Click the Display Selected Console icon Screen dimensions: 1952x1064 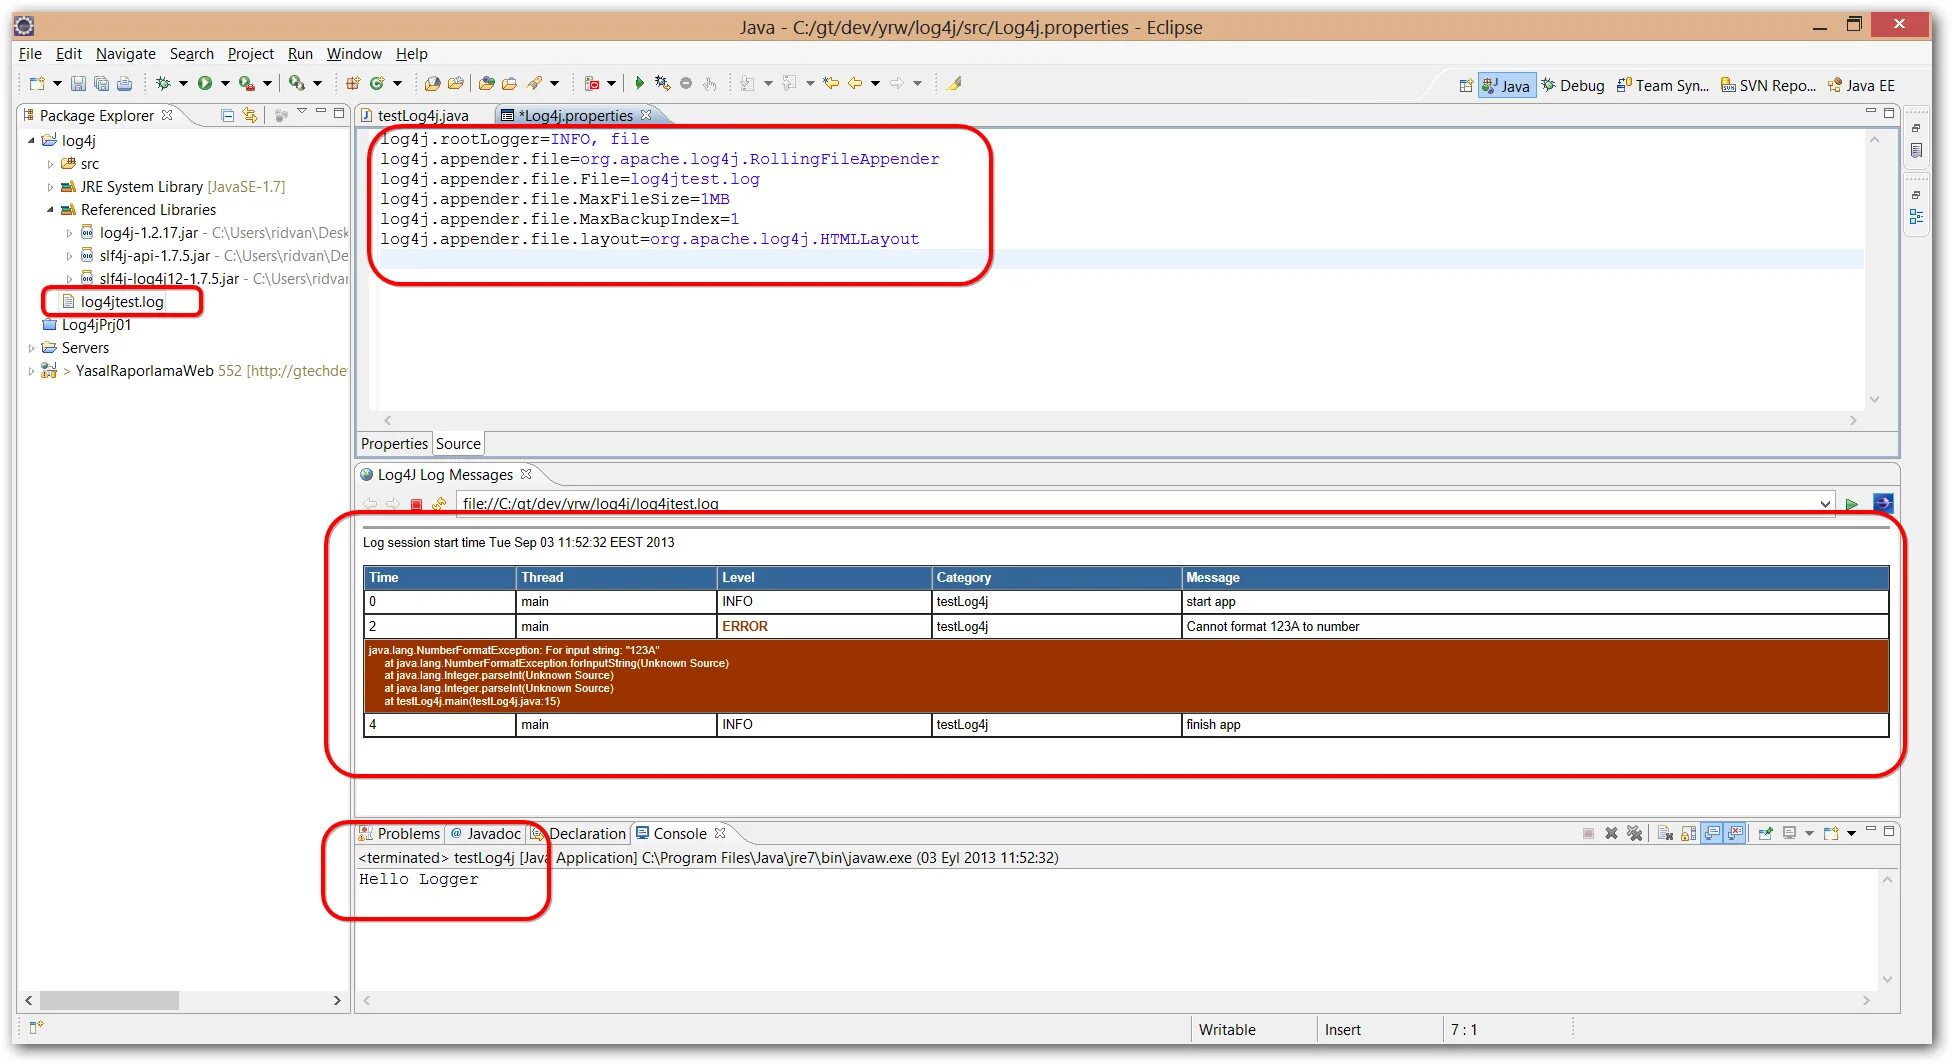coord(1790,833)
